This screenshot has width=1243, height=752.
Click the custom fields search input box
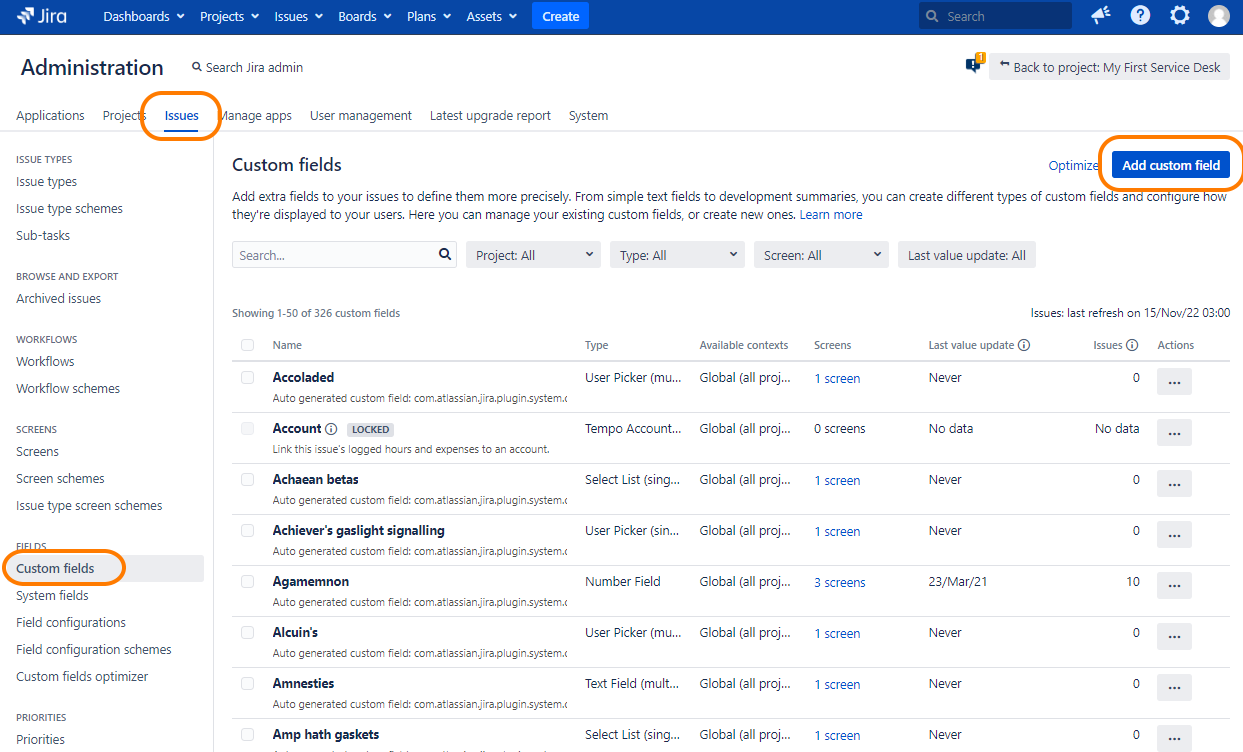[334, 255]
